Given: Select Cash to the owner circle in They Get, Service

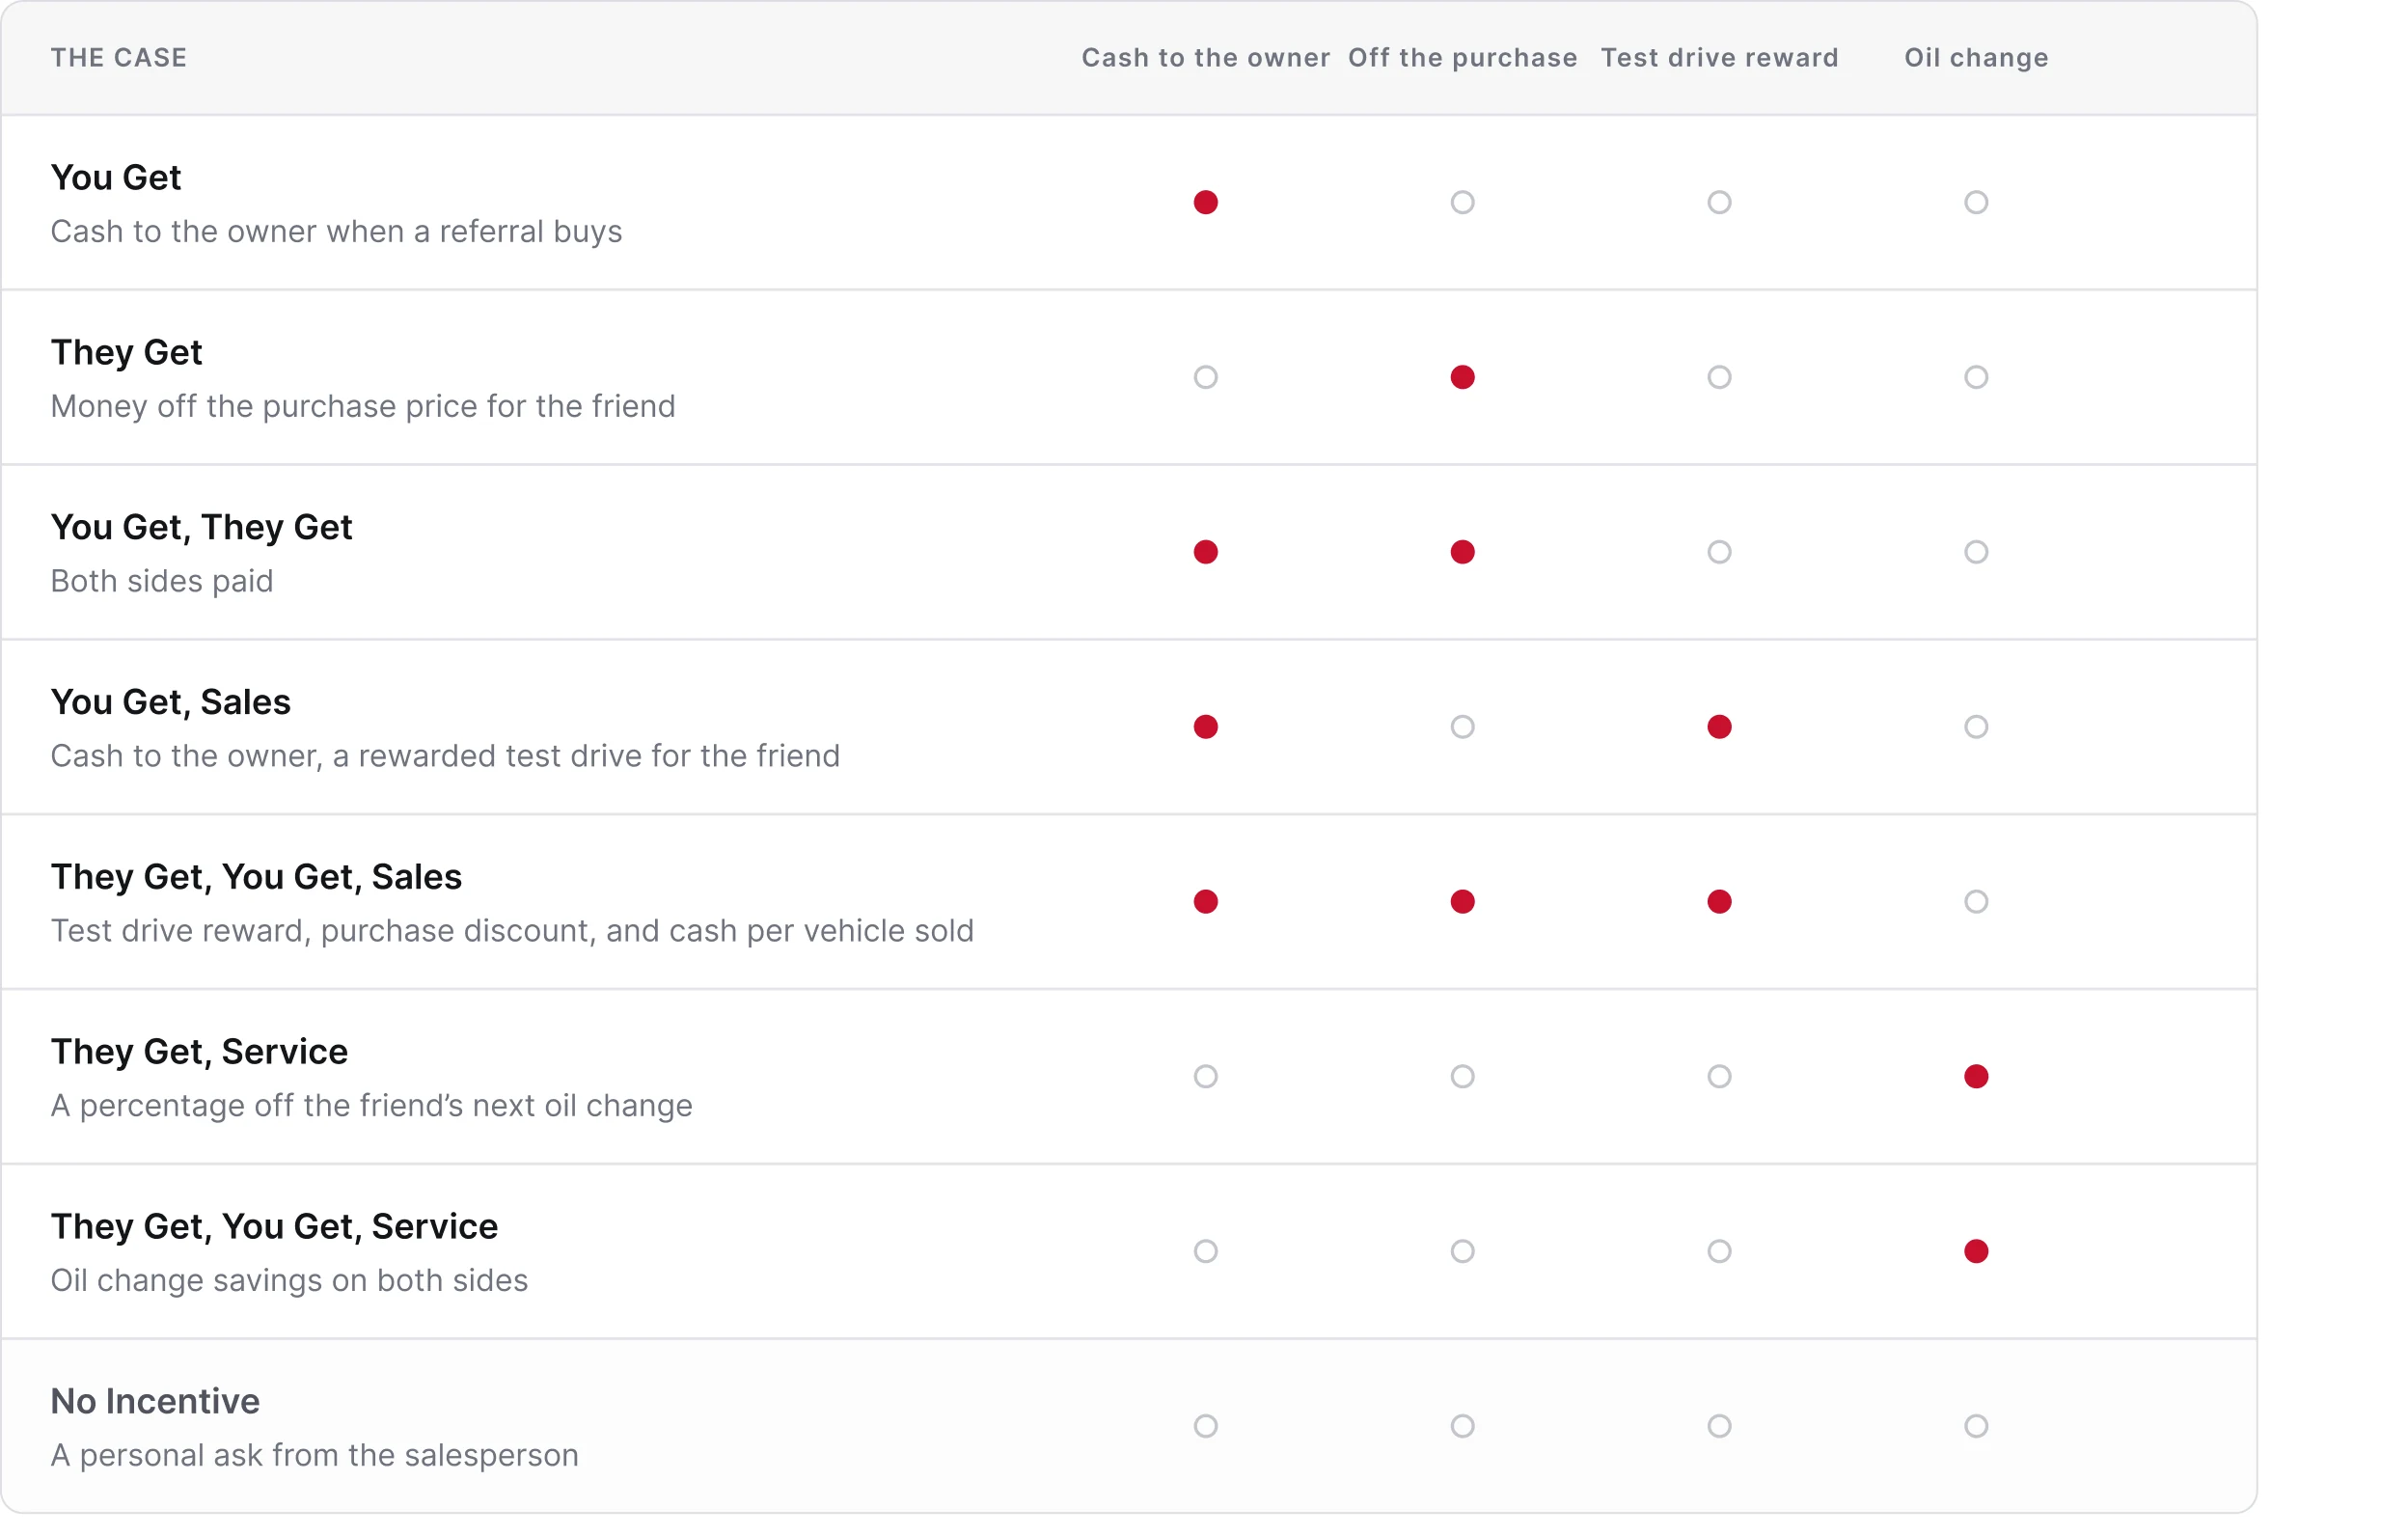Looking at the screenshot, I should tap(1206, 1077).
